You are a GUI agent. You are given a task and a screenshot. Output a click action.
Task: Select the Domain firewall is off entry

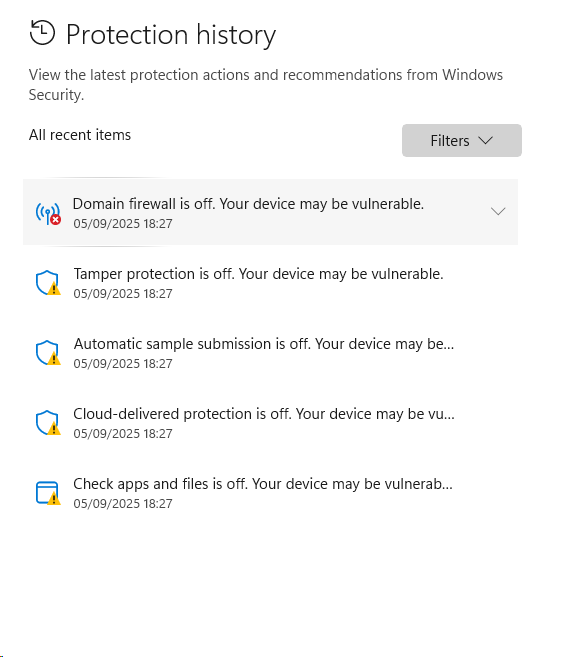tap(270, 212)
